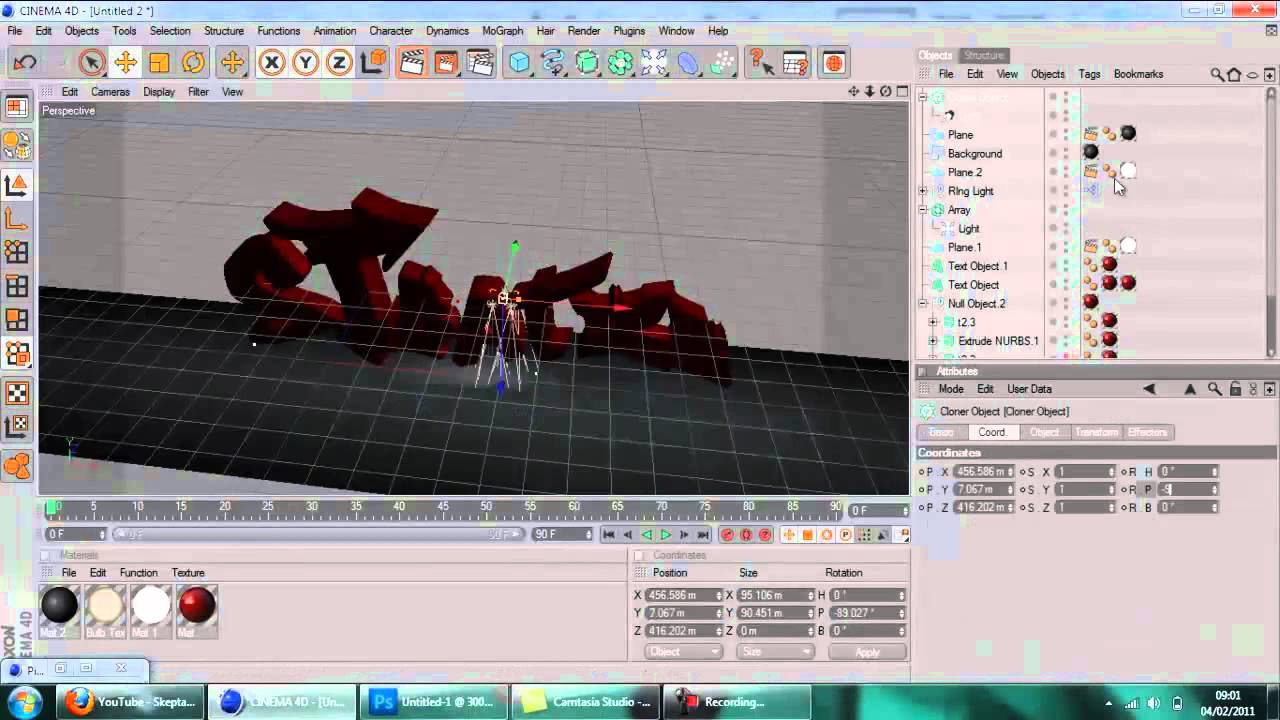Click the search icon in Object Manager

[1217, 74]
